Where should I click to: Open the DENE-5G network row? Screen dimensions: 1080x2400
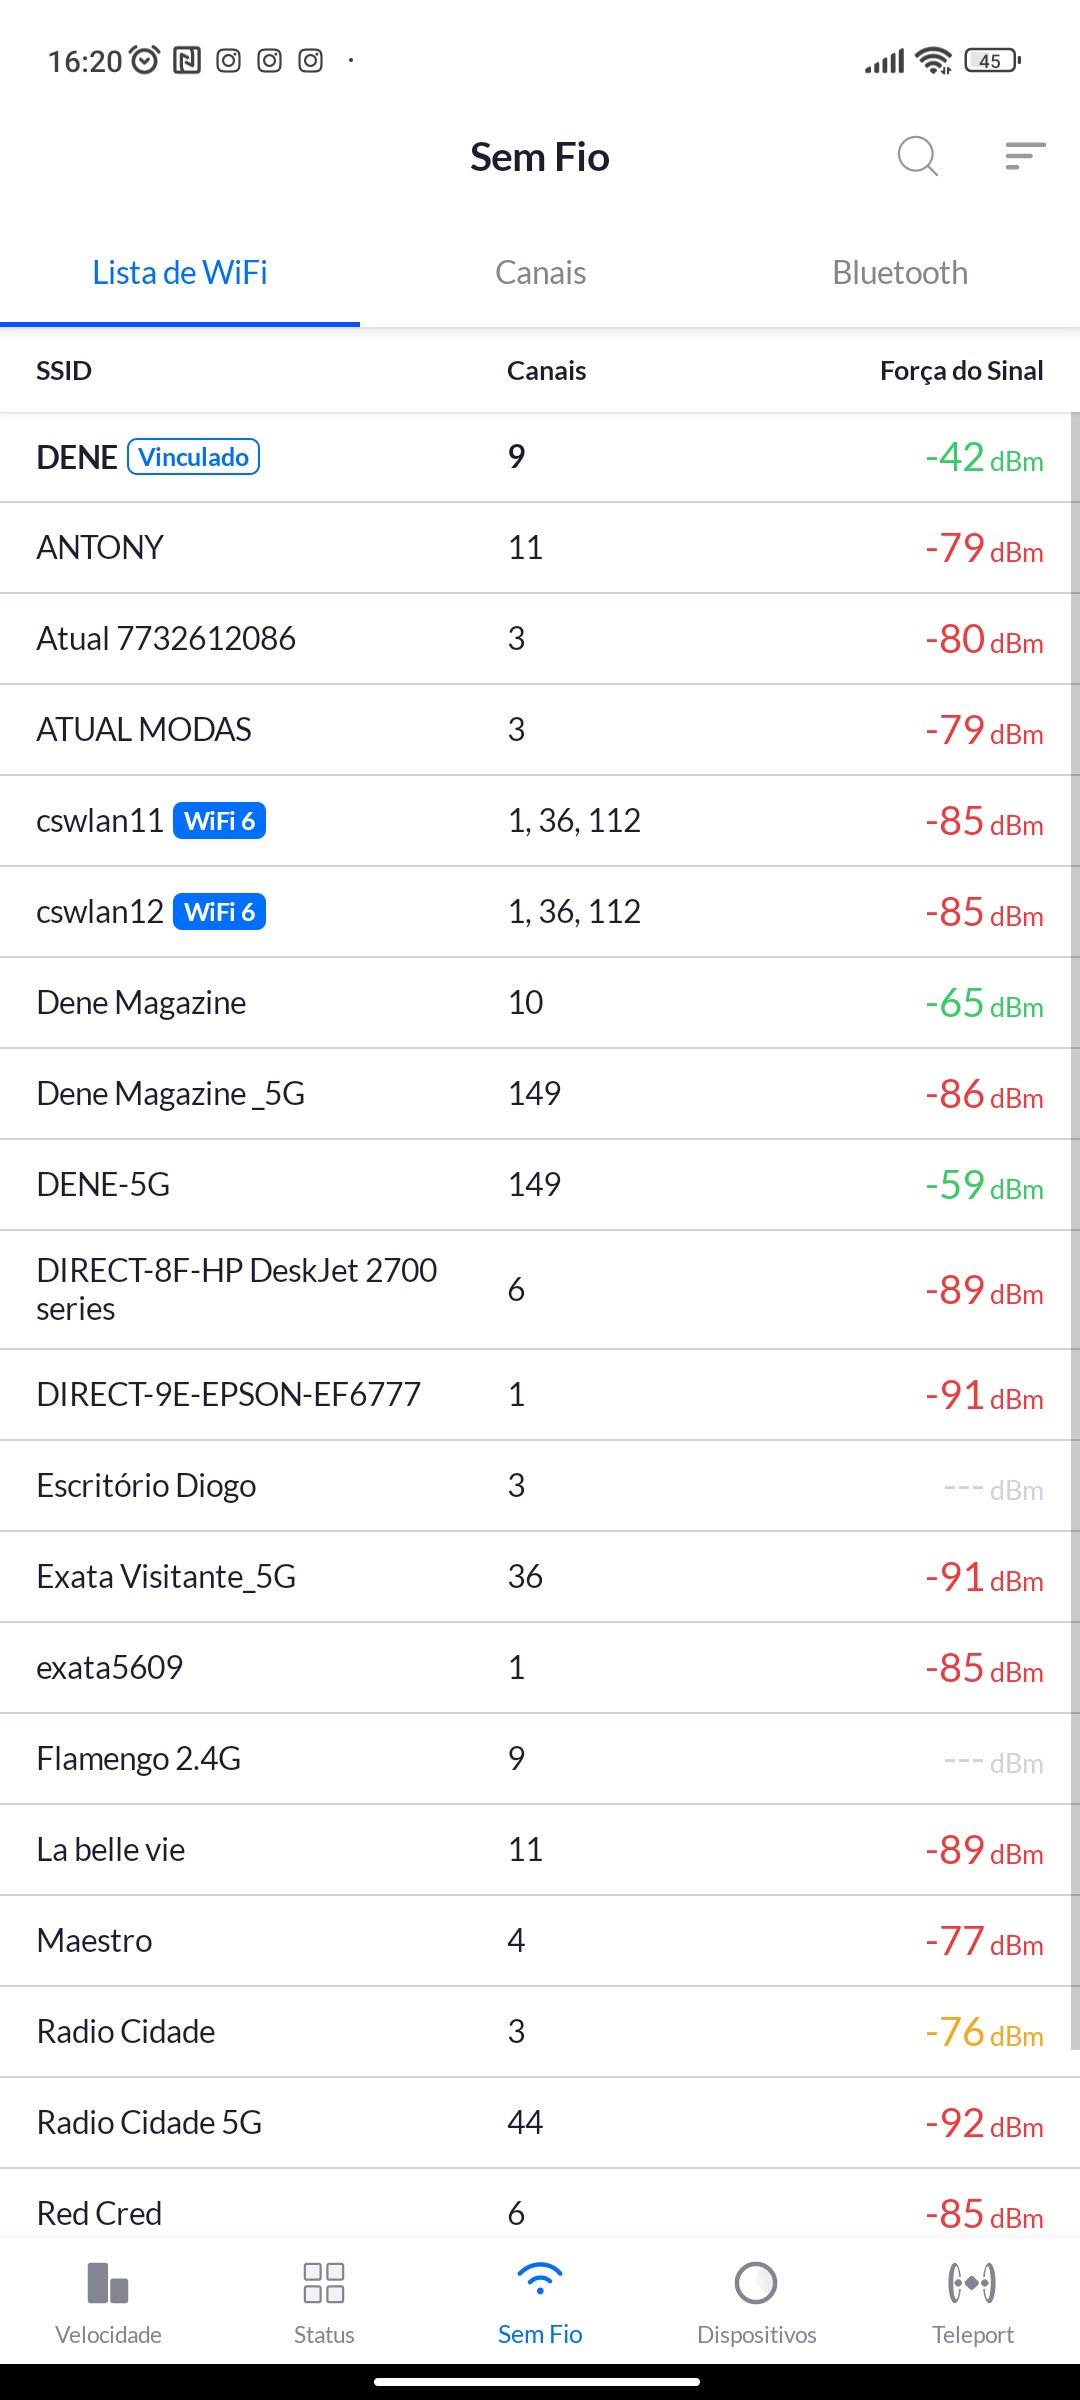(x=540, y=1185)
